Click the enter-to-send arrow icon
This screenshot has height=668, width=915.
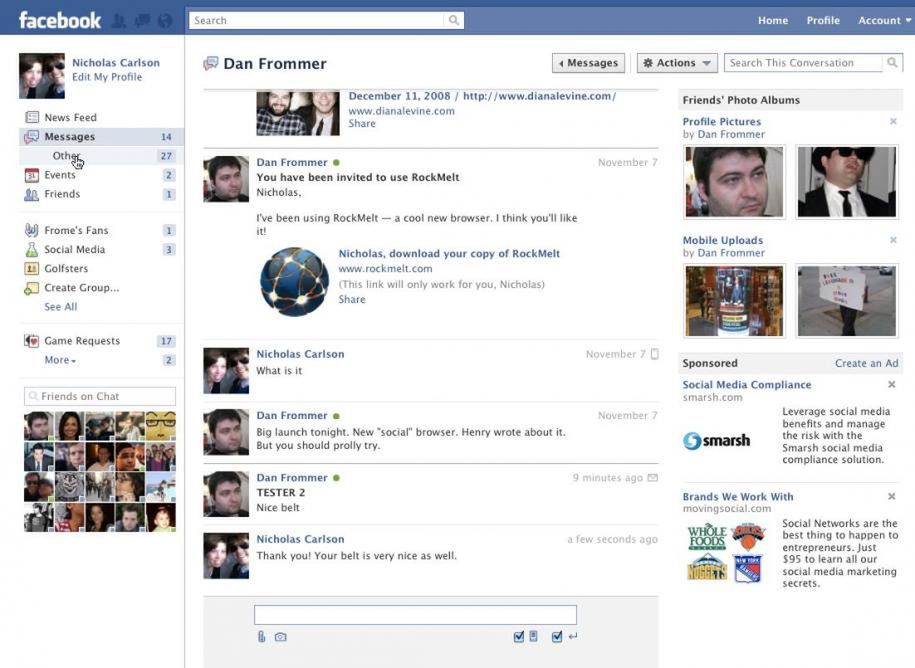573,636
